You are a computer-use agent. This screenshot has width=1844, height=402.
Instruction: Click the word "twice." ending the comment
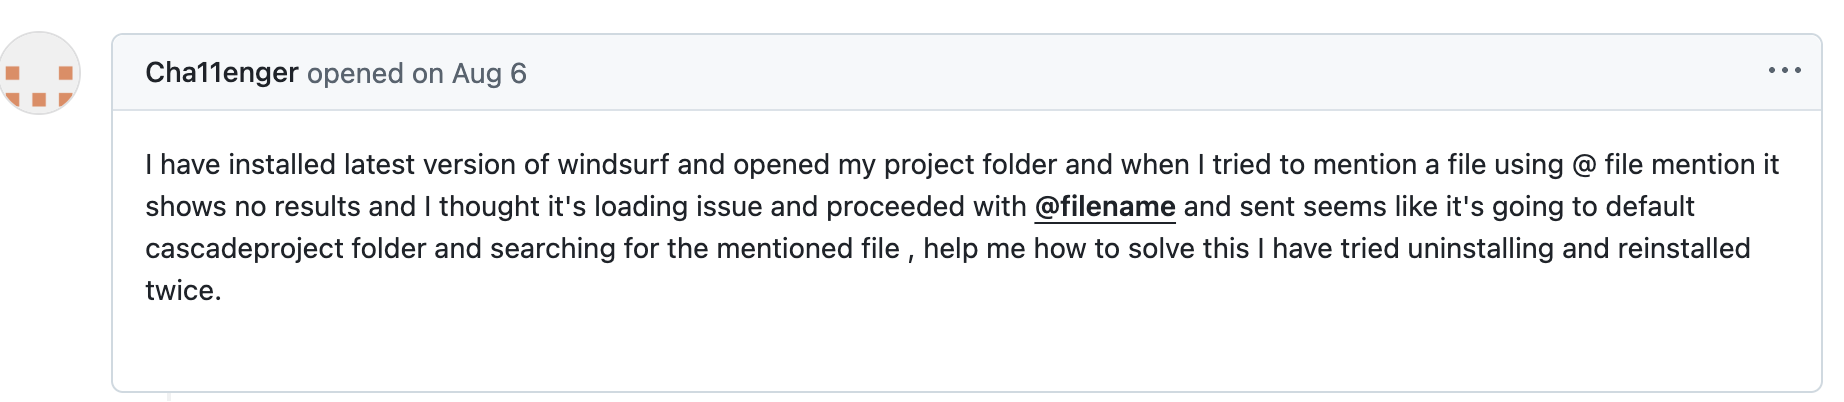(x=183, y=291)
